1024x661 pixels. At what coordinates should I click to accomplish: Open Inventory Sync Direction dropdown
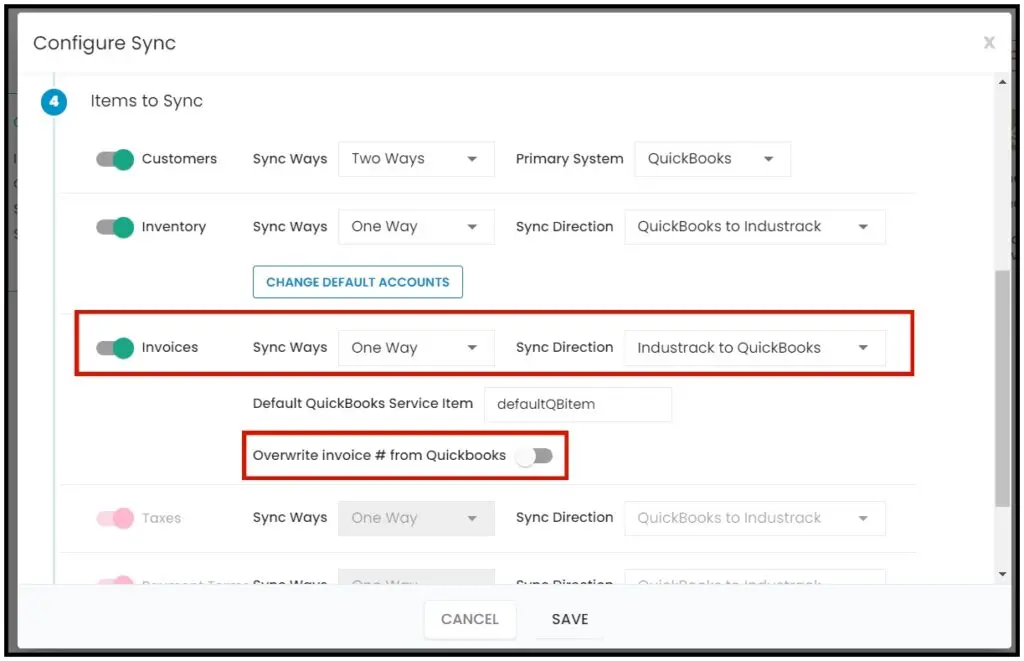click(755, 227)
